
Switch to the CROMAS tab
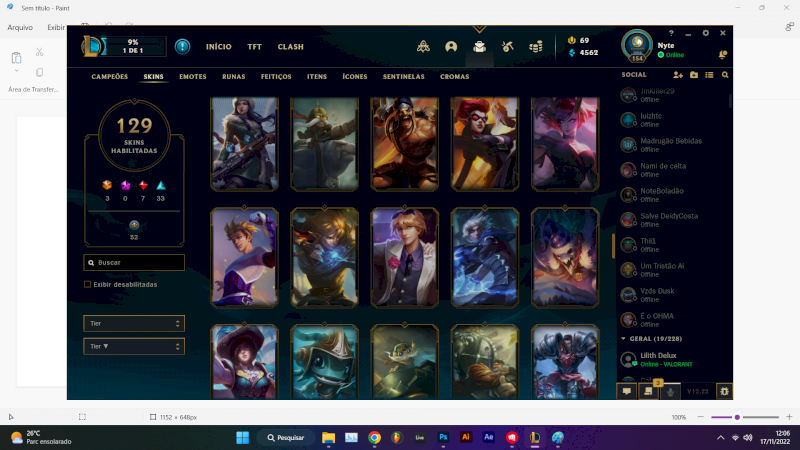(455, 77)
